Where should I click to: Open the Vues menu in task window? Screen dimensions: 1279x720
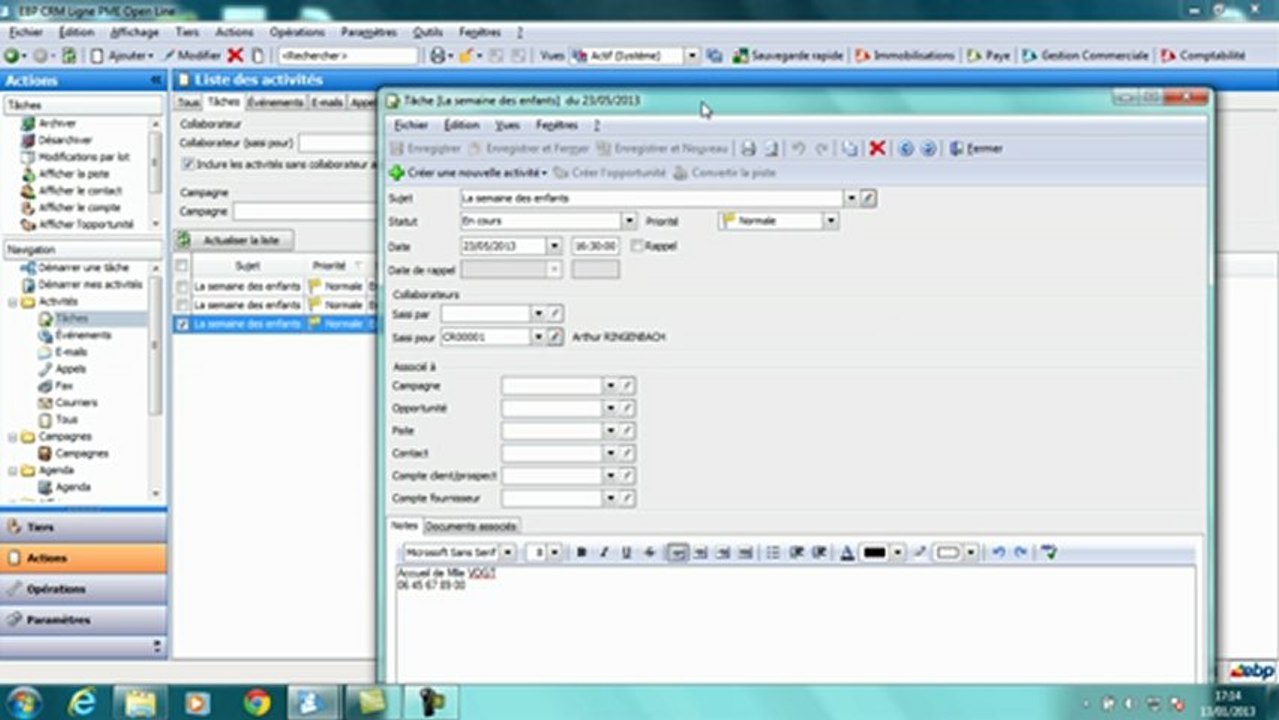pos(507,125)
